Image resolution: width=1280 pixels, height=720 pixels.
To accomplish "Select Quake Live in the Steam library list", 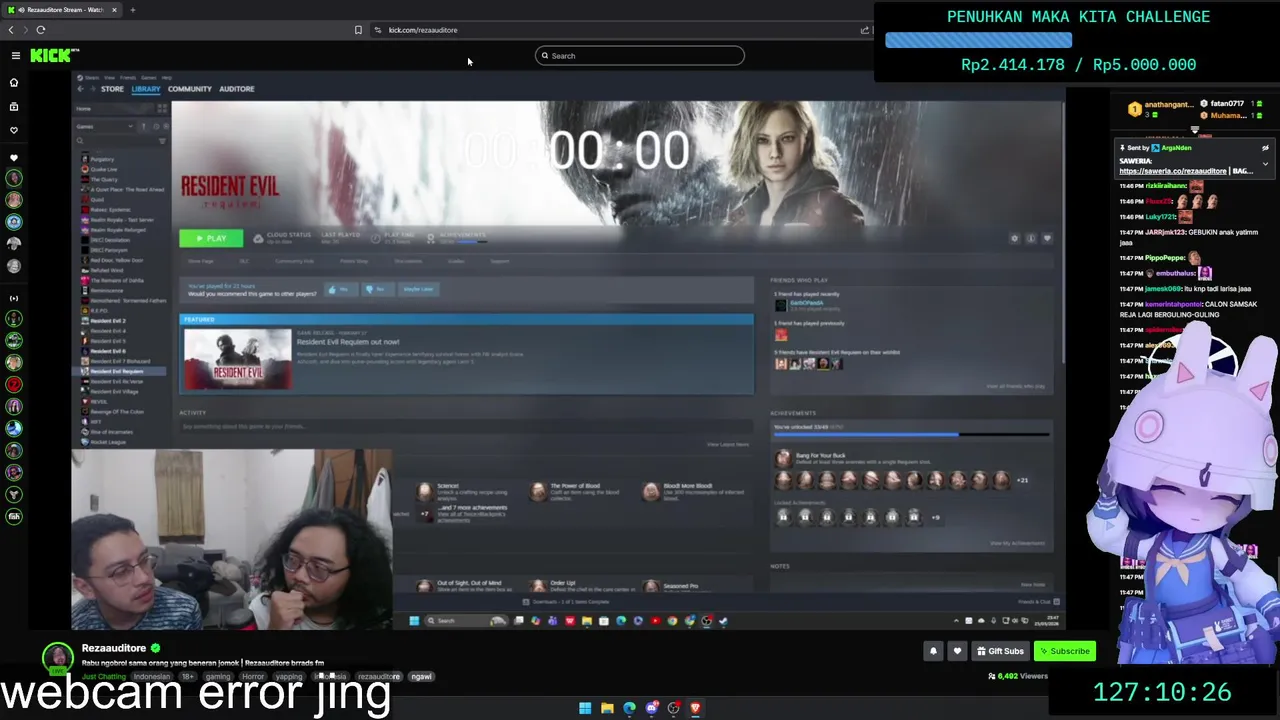I will pyautogui.click(x=98, y=169).
